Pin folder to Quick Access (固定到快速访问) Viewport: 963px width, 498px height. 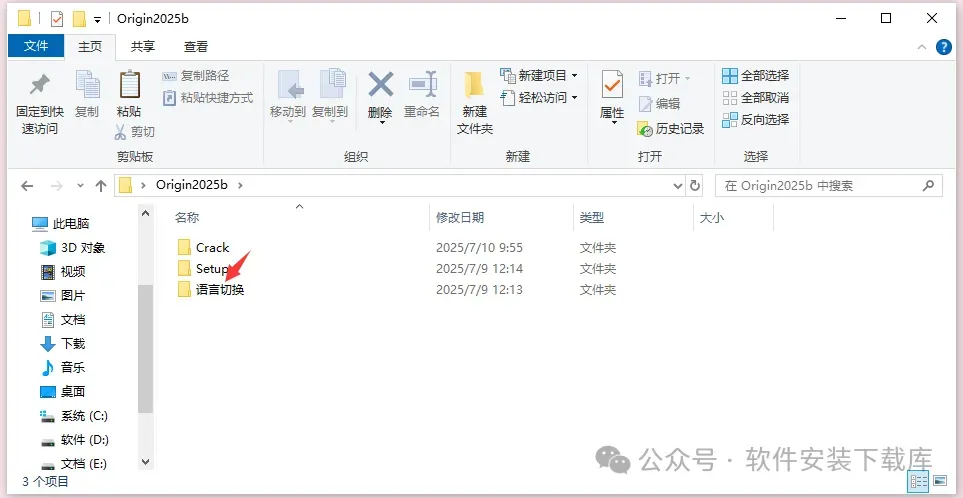40,103
